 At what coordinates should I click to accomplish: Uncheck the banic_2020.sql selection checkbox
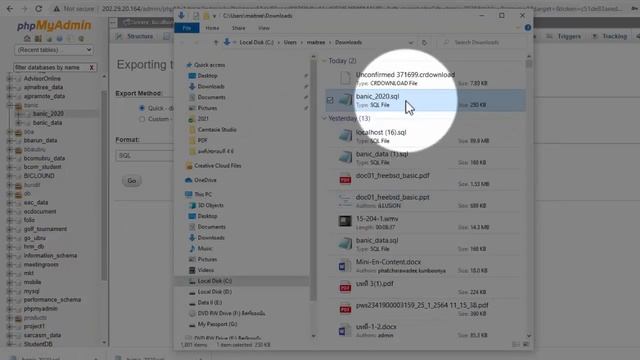tap(330, 100)
